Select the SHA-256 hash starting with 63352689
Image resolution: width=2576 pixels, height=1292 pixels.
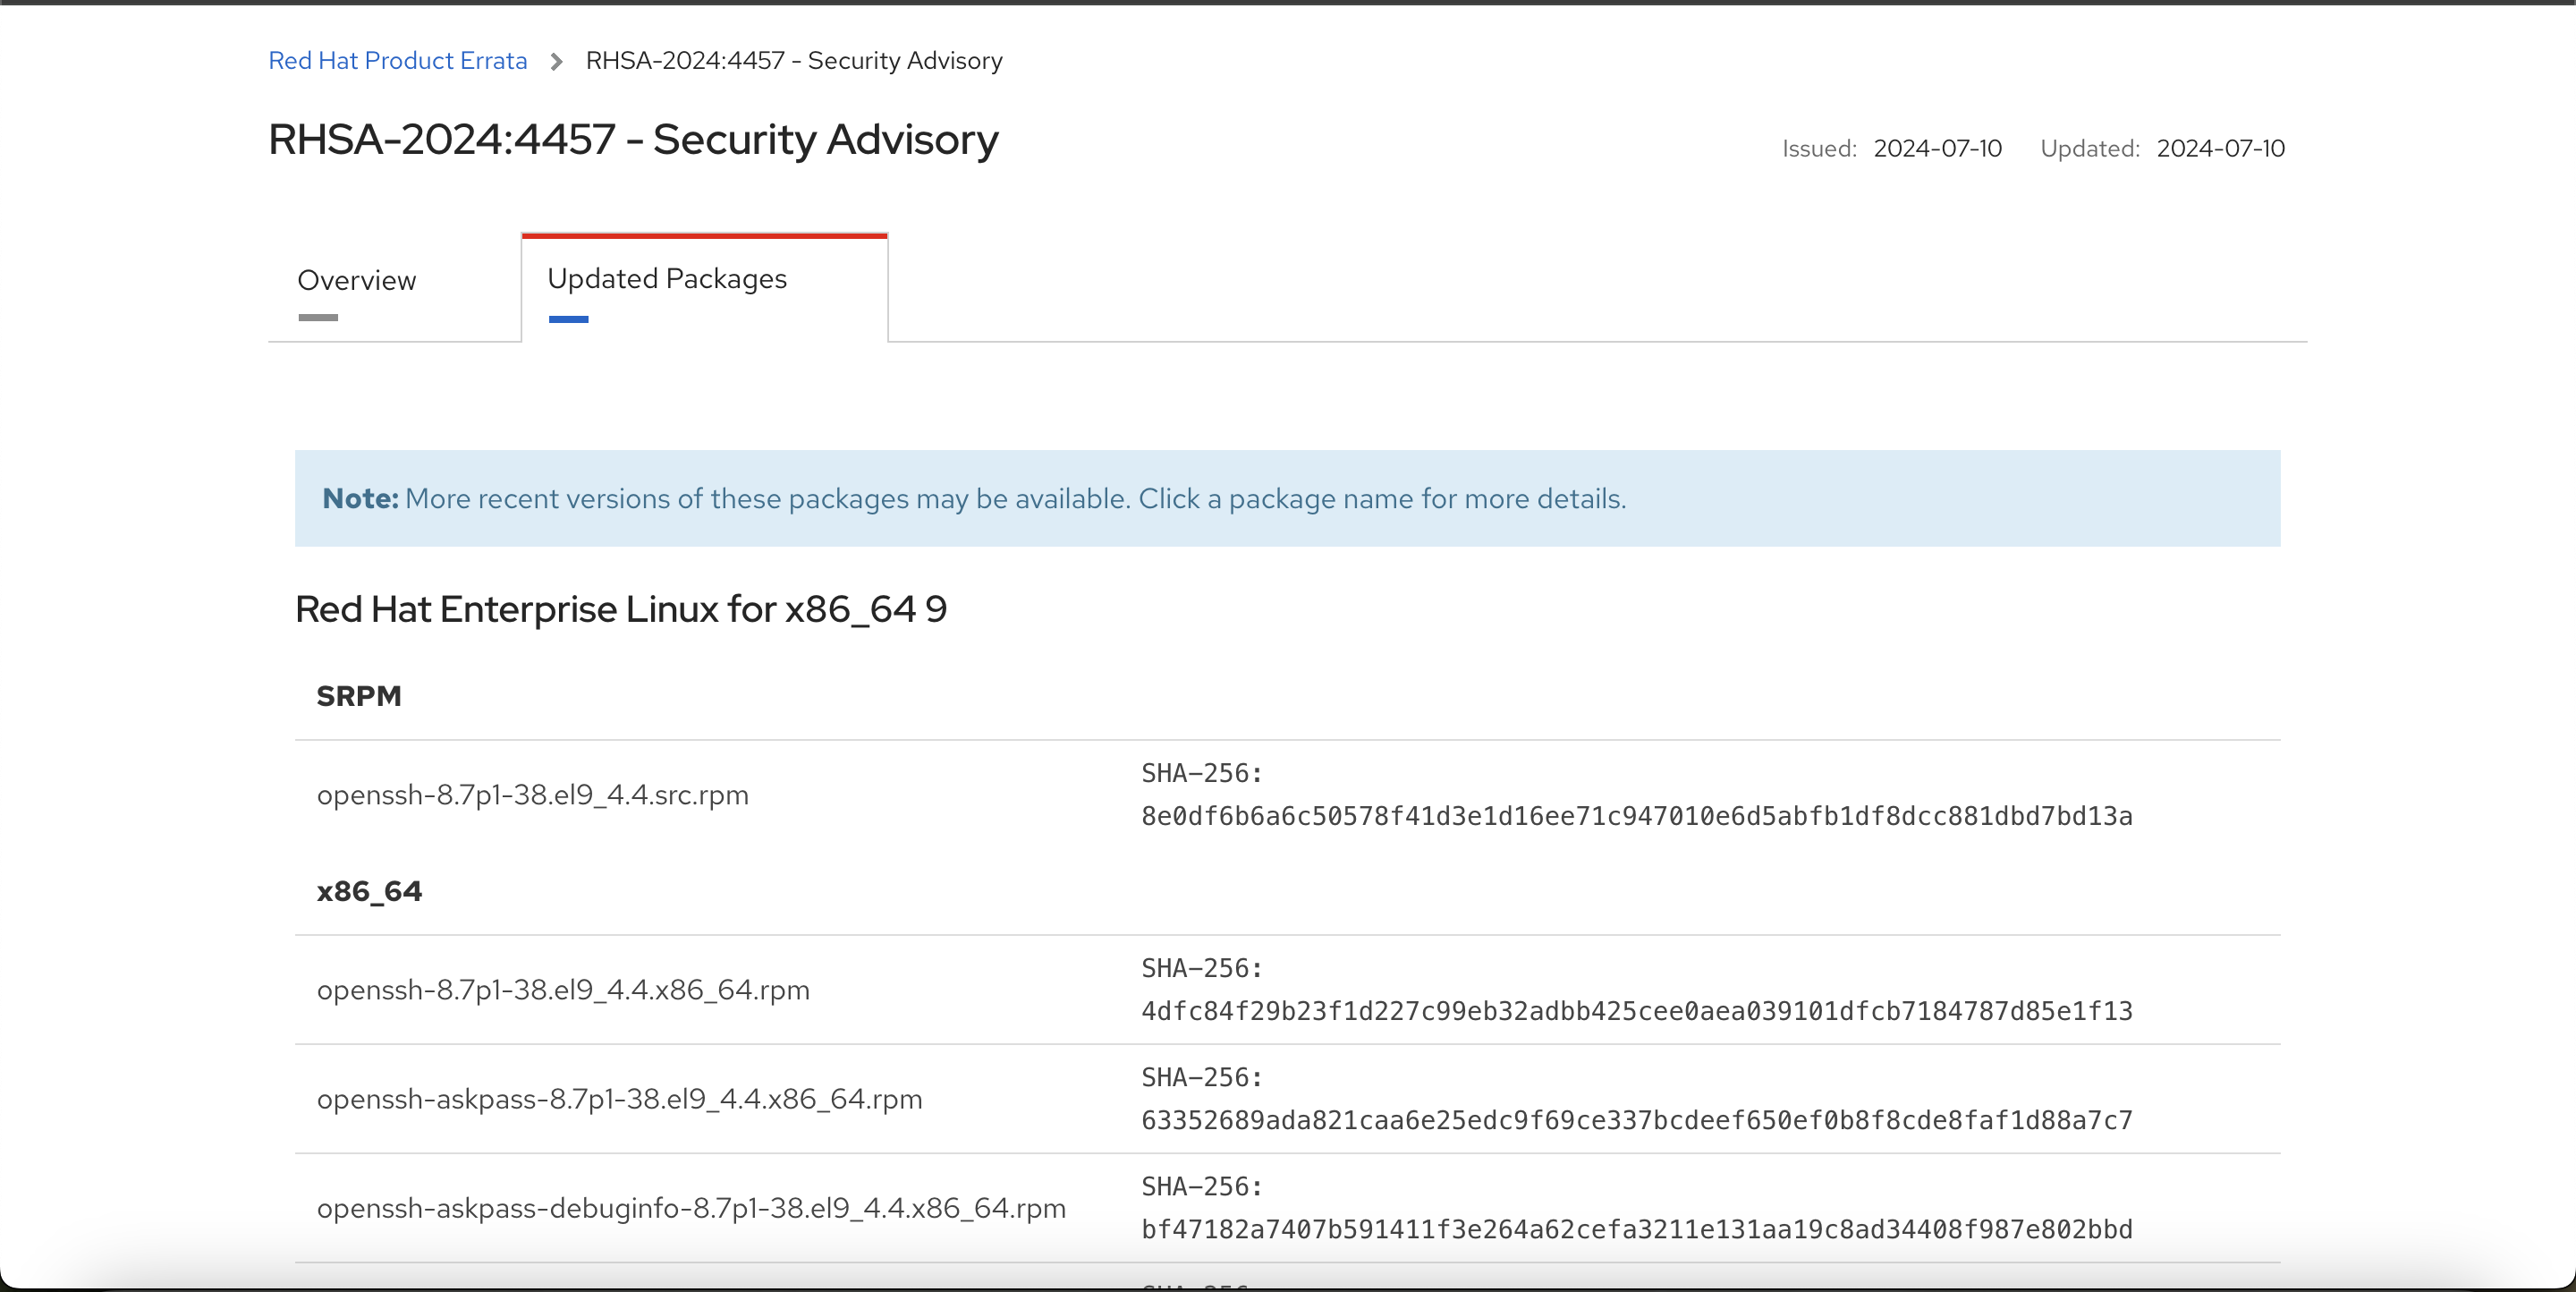1637,1121
